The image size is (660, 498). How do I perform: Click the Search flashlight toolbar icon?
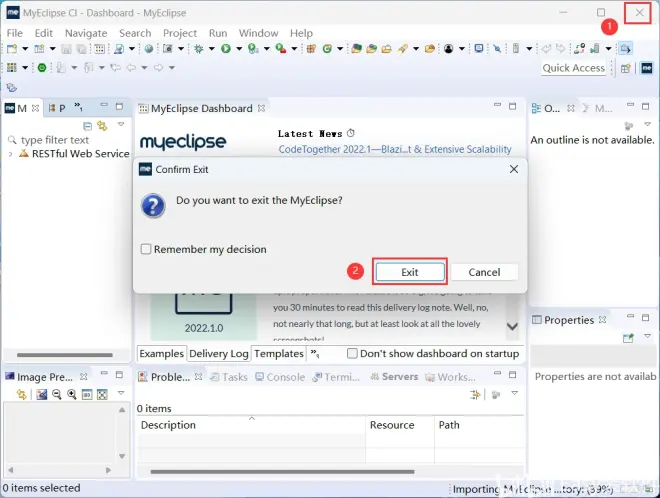[403, 49]
